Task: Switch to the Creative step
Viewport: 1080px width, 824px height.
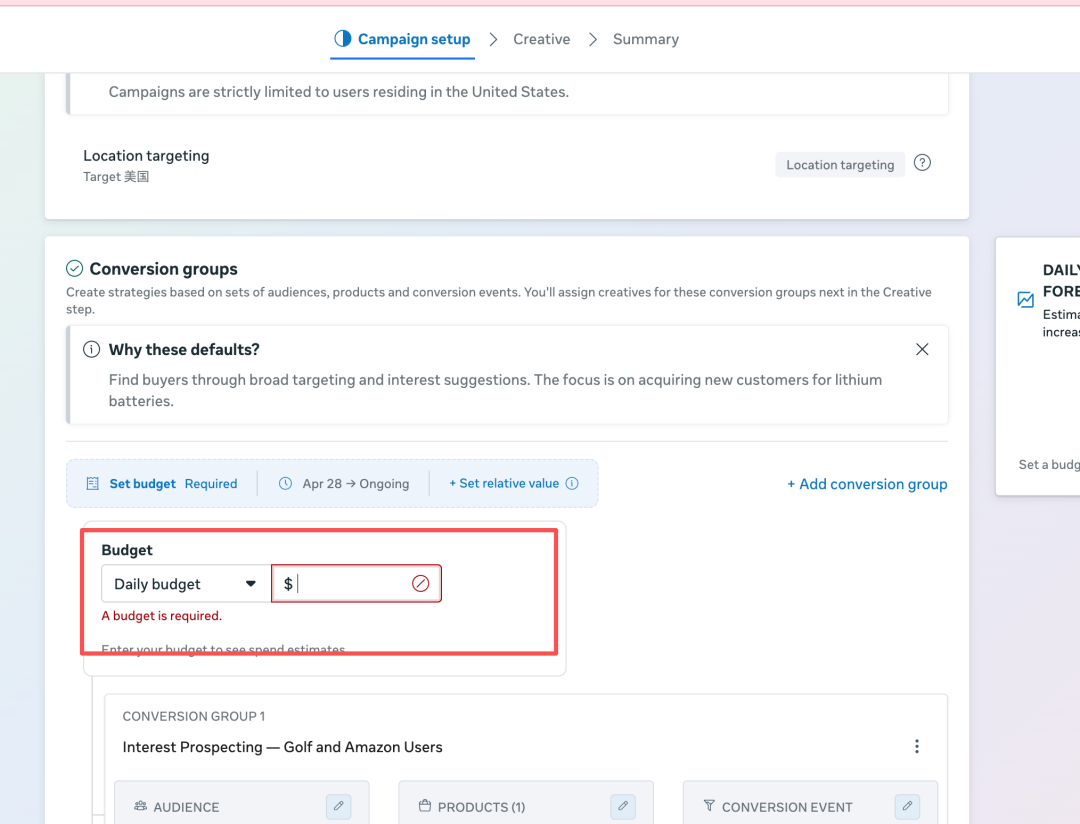Action: pyautogui.click(x=541, y=39)
